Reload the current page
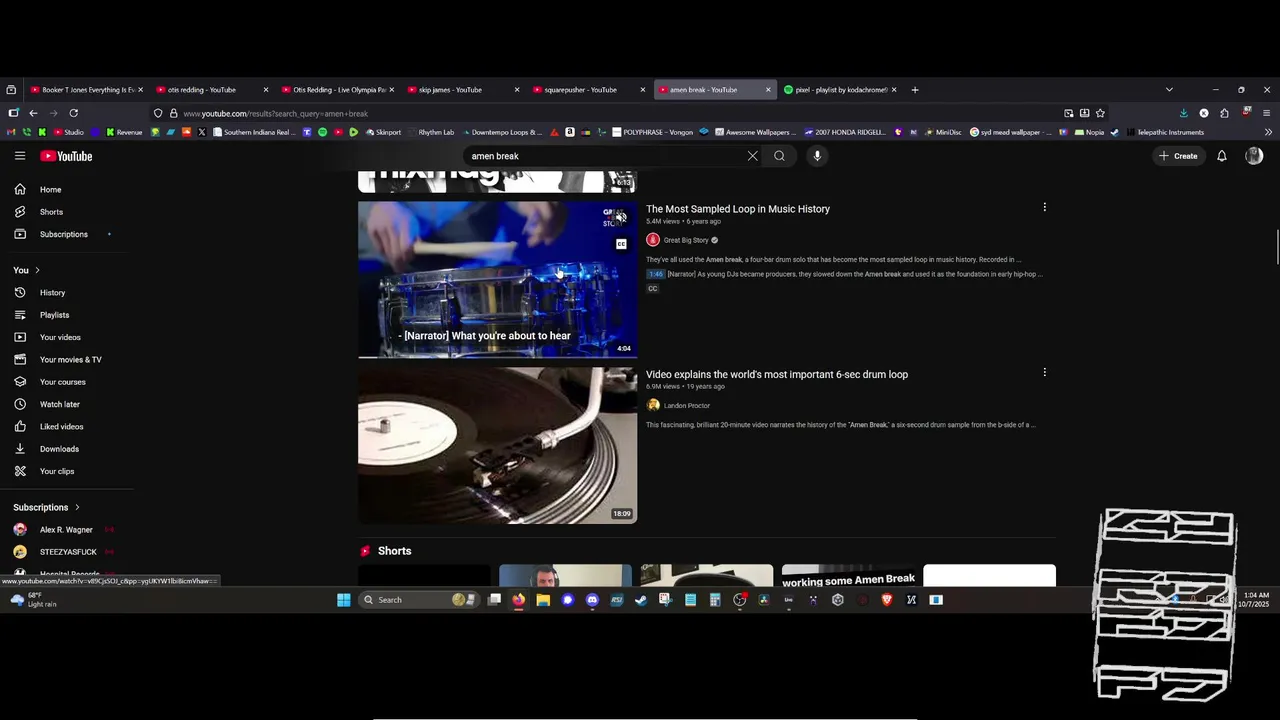The image size is (1280, 720). (x=73, y=113)
